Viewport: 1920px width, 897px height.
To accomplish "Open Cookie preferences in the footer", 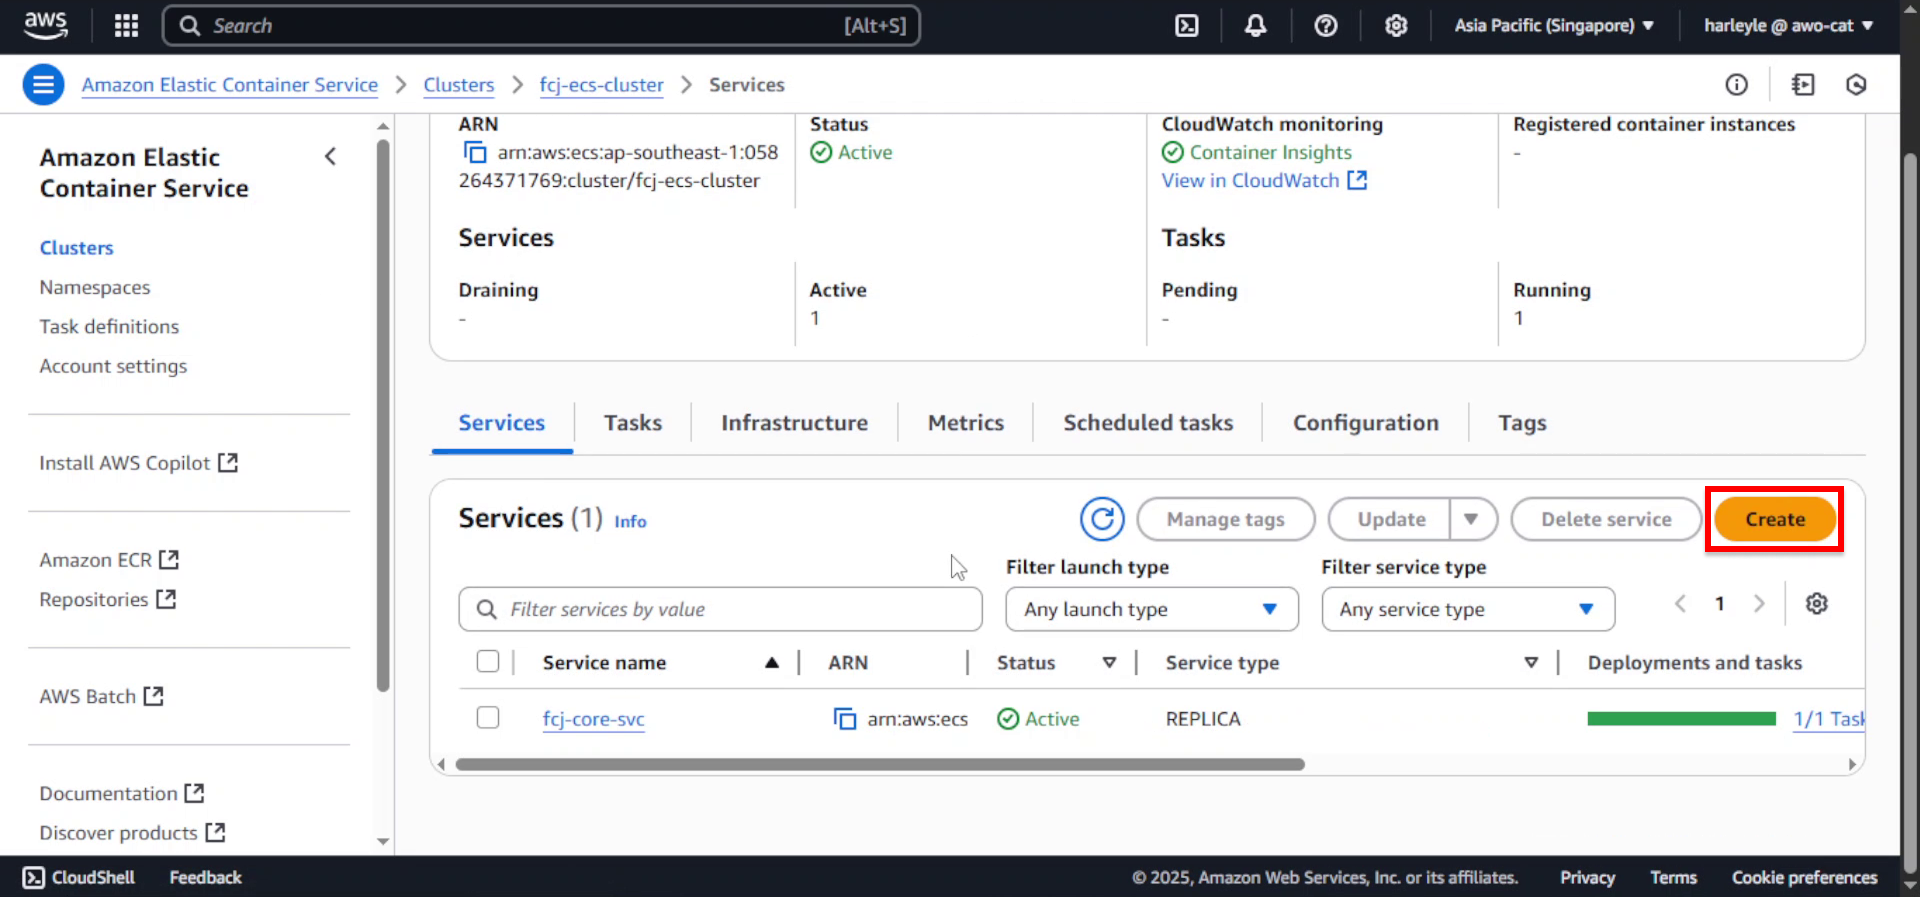I will coord(1804,877).
